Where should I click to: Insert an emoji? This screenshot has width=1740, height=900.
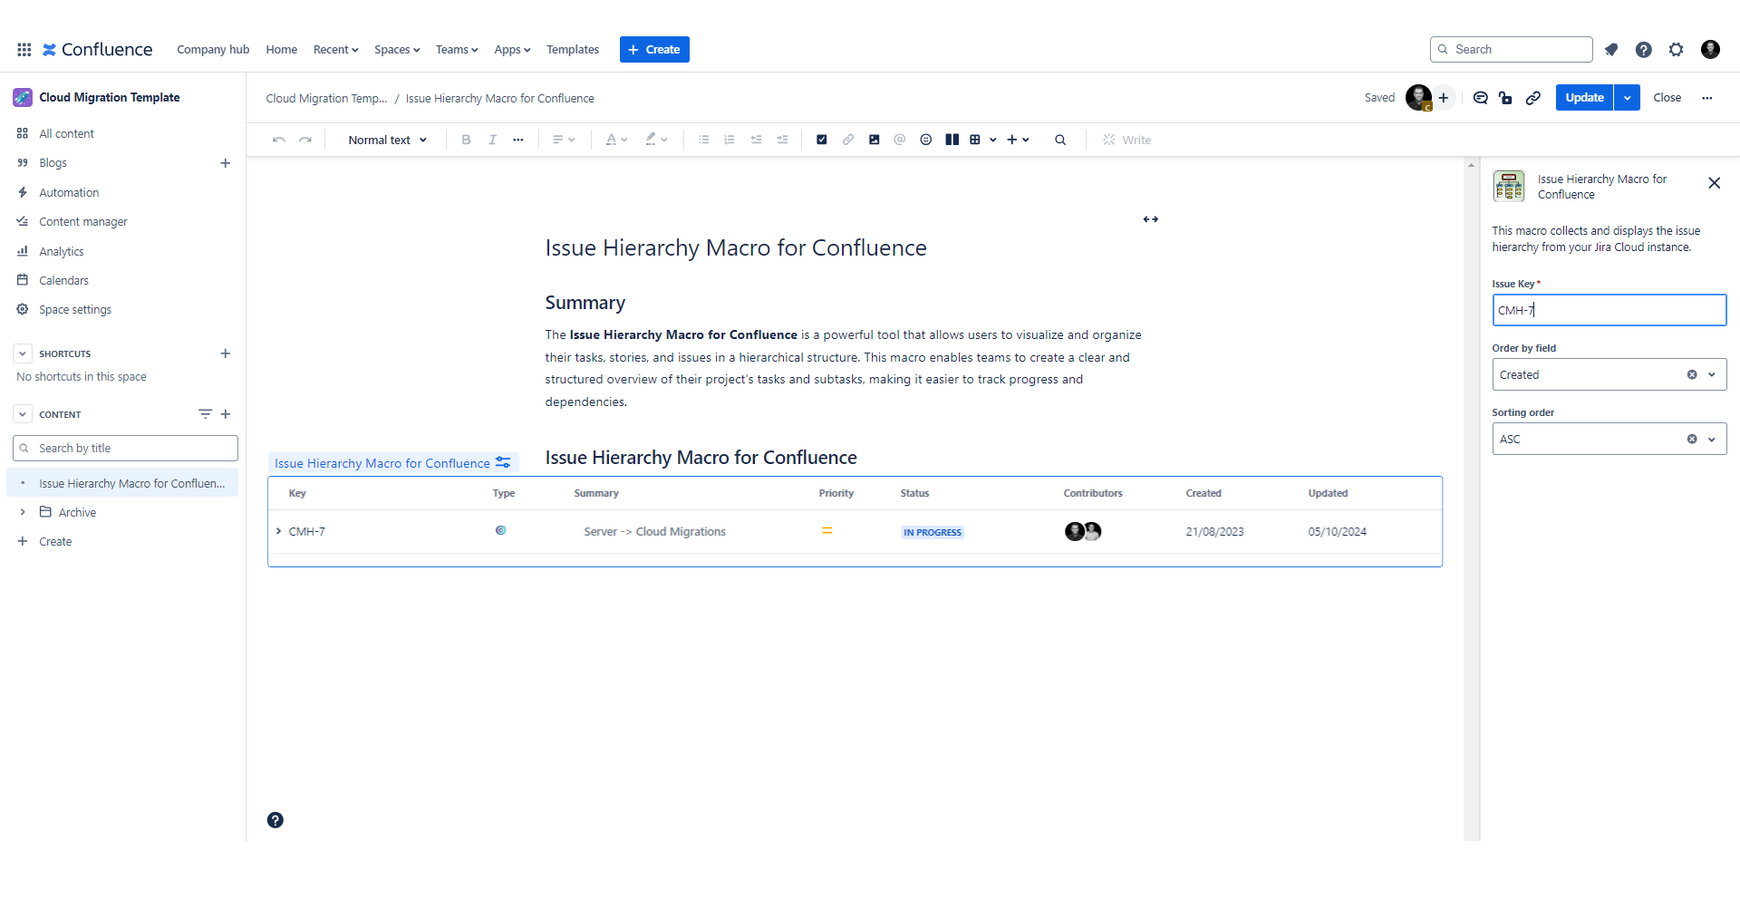coord(926,140)
